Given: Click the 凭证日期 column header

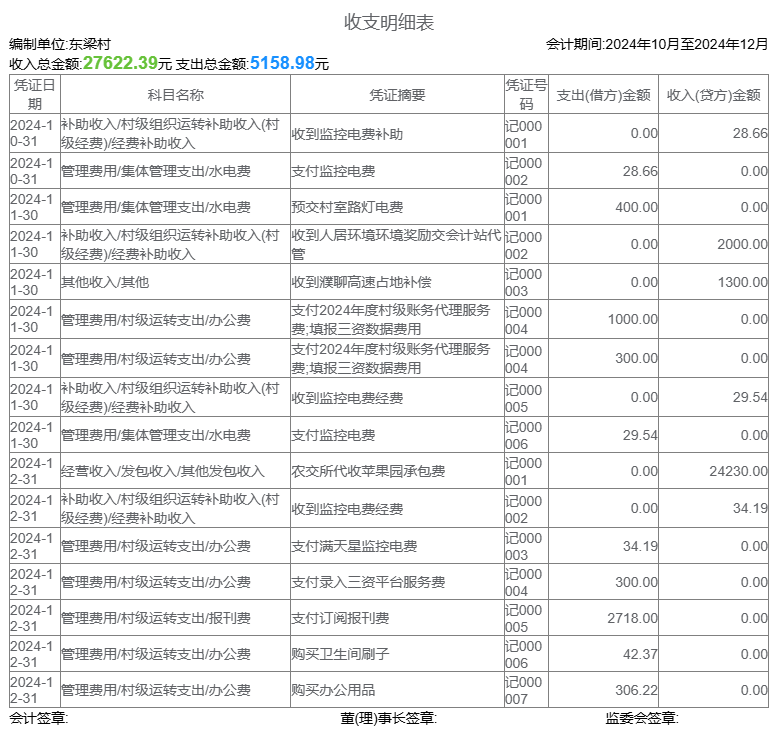Looking at the screenshot, I should (35, 94).
